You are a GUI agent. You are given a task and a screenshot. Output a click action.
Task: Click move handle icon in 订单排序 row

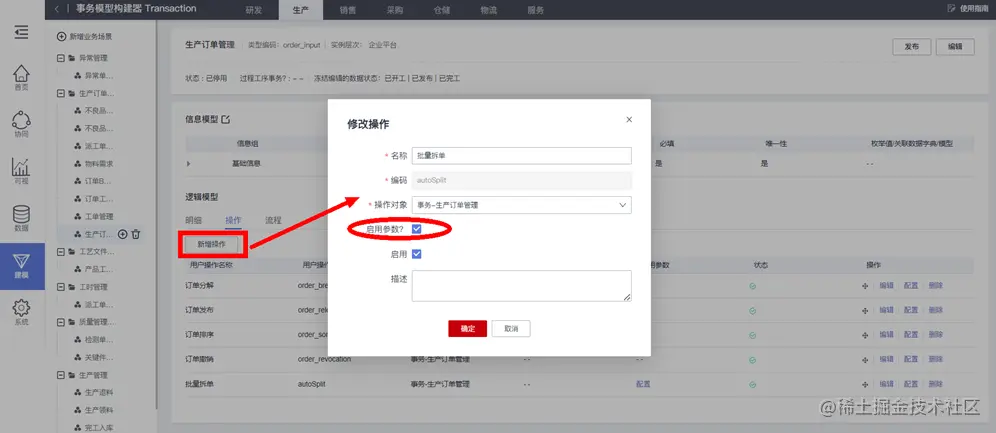865,335
